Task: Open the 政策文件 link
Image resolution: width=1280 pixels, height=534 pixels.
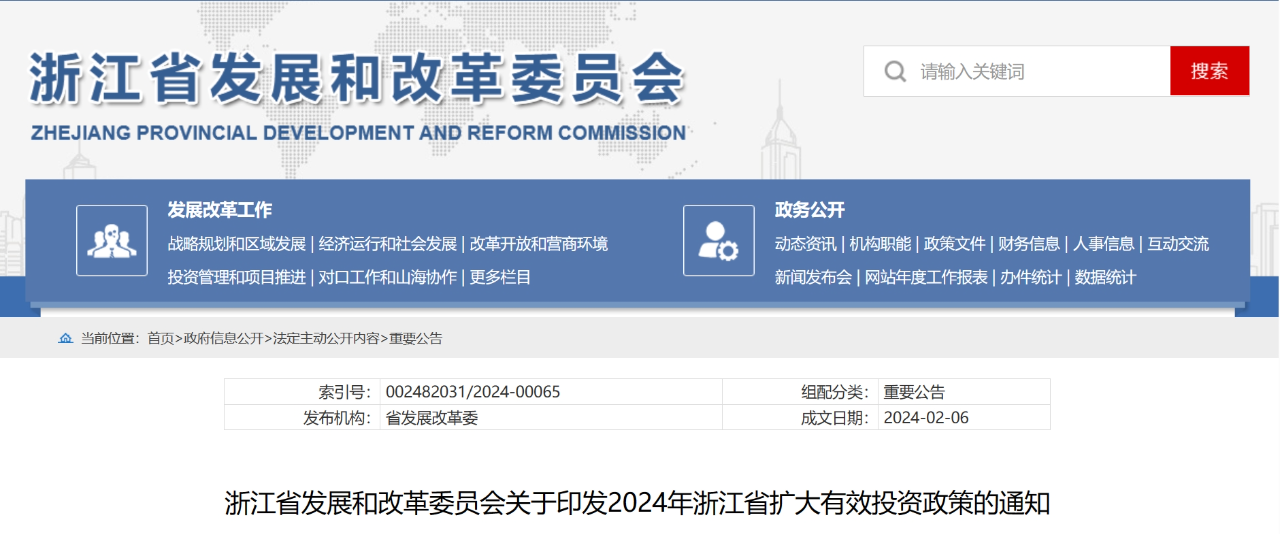Action: 954,244
